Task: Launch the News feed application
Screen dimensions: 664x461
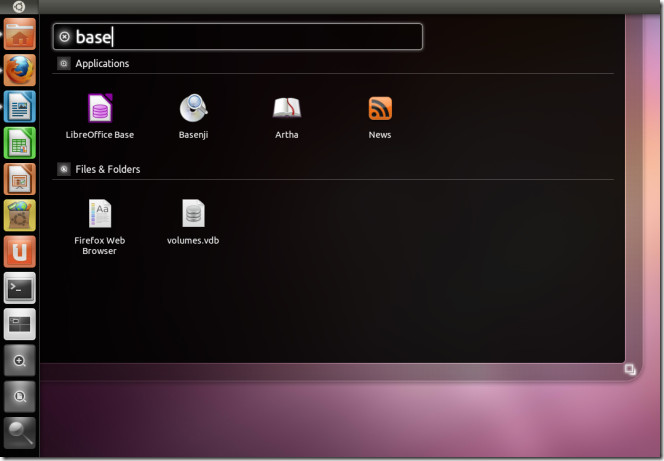Action: pyautogui.click(x=380, y=109)
